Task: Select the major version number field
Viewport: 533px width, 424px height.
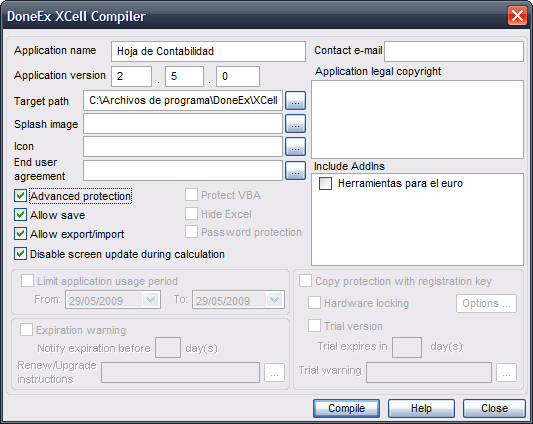Action: pos(131,76)
